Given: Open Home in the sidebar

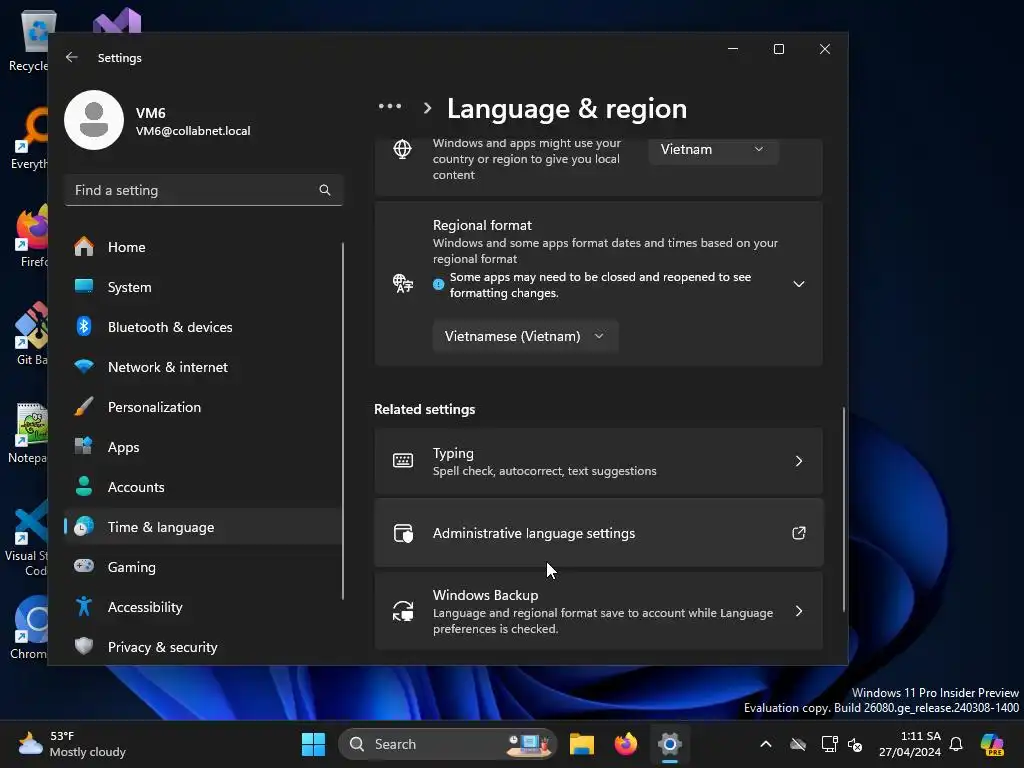Looking at the screenshot, I should (203, 247).
